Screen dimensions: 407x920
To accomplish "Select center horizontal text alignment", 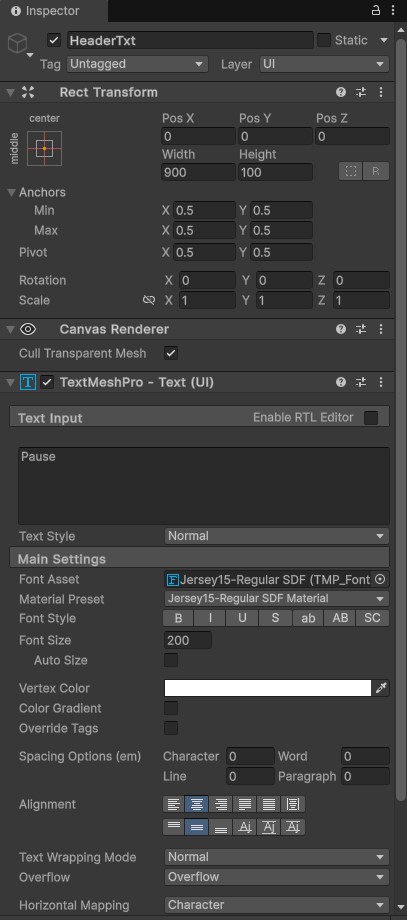I will pos(196,804).
